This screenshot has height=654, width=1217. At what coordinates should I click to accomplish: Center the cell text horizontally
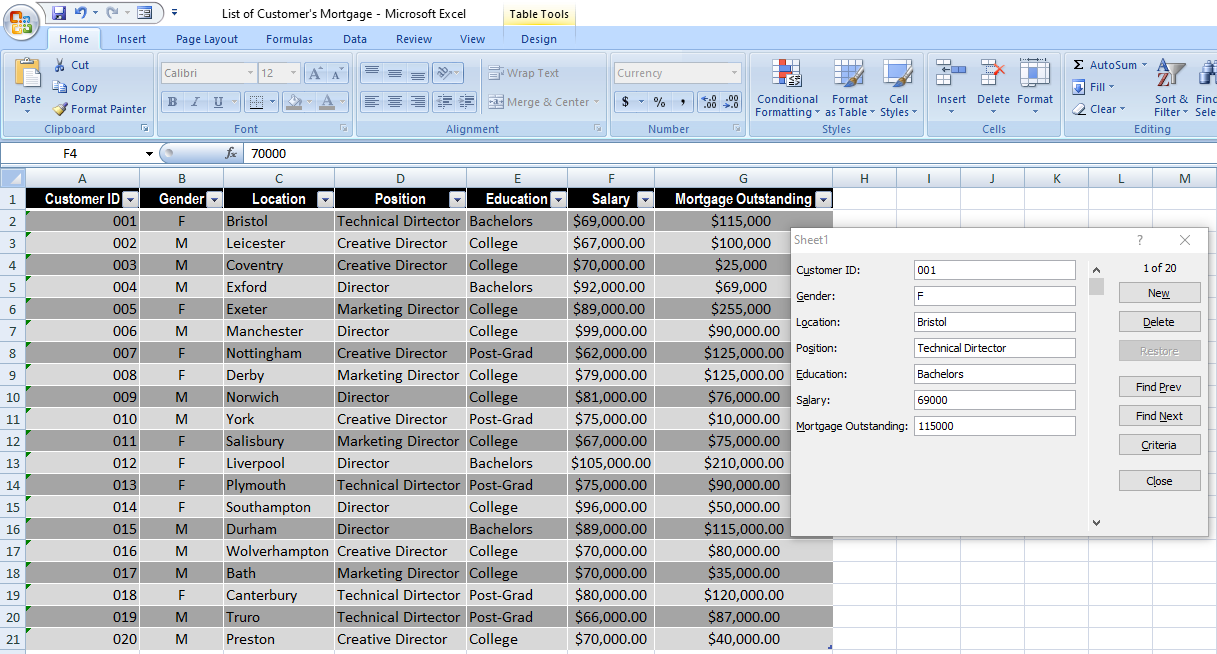pyautogui.click(x=395, y=102)
